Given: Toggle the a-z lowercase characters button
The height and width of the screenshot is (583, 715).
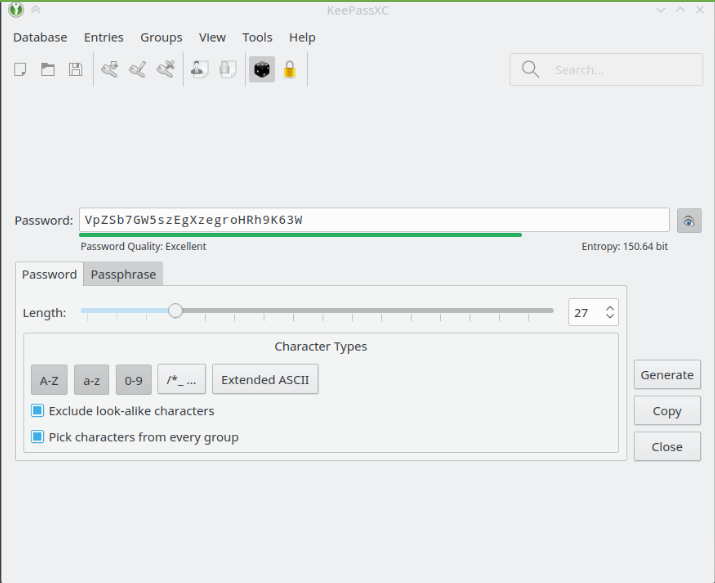Looking at the screenshot, I should 92,380.
